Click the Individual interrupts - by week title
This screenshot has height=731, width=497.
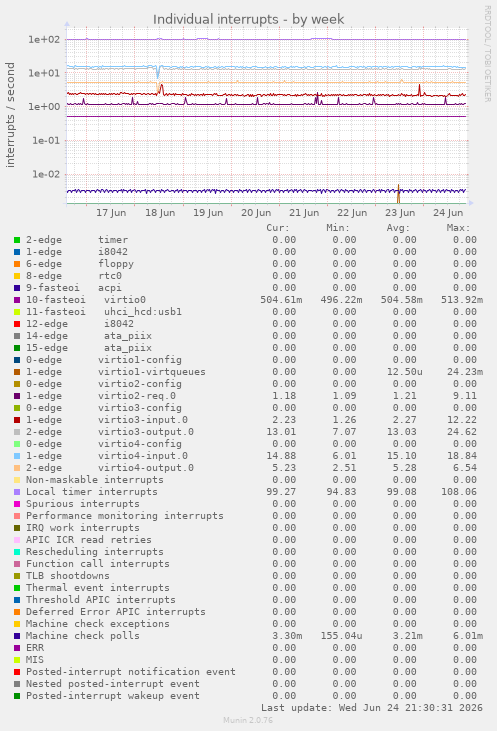(x=248, y=20)
